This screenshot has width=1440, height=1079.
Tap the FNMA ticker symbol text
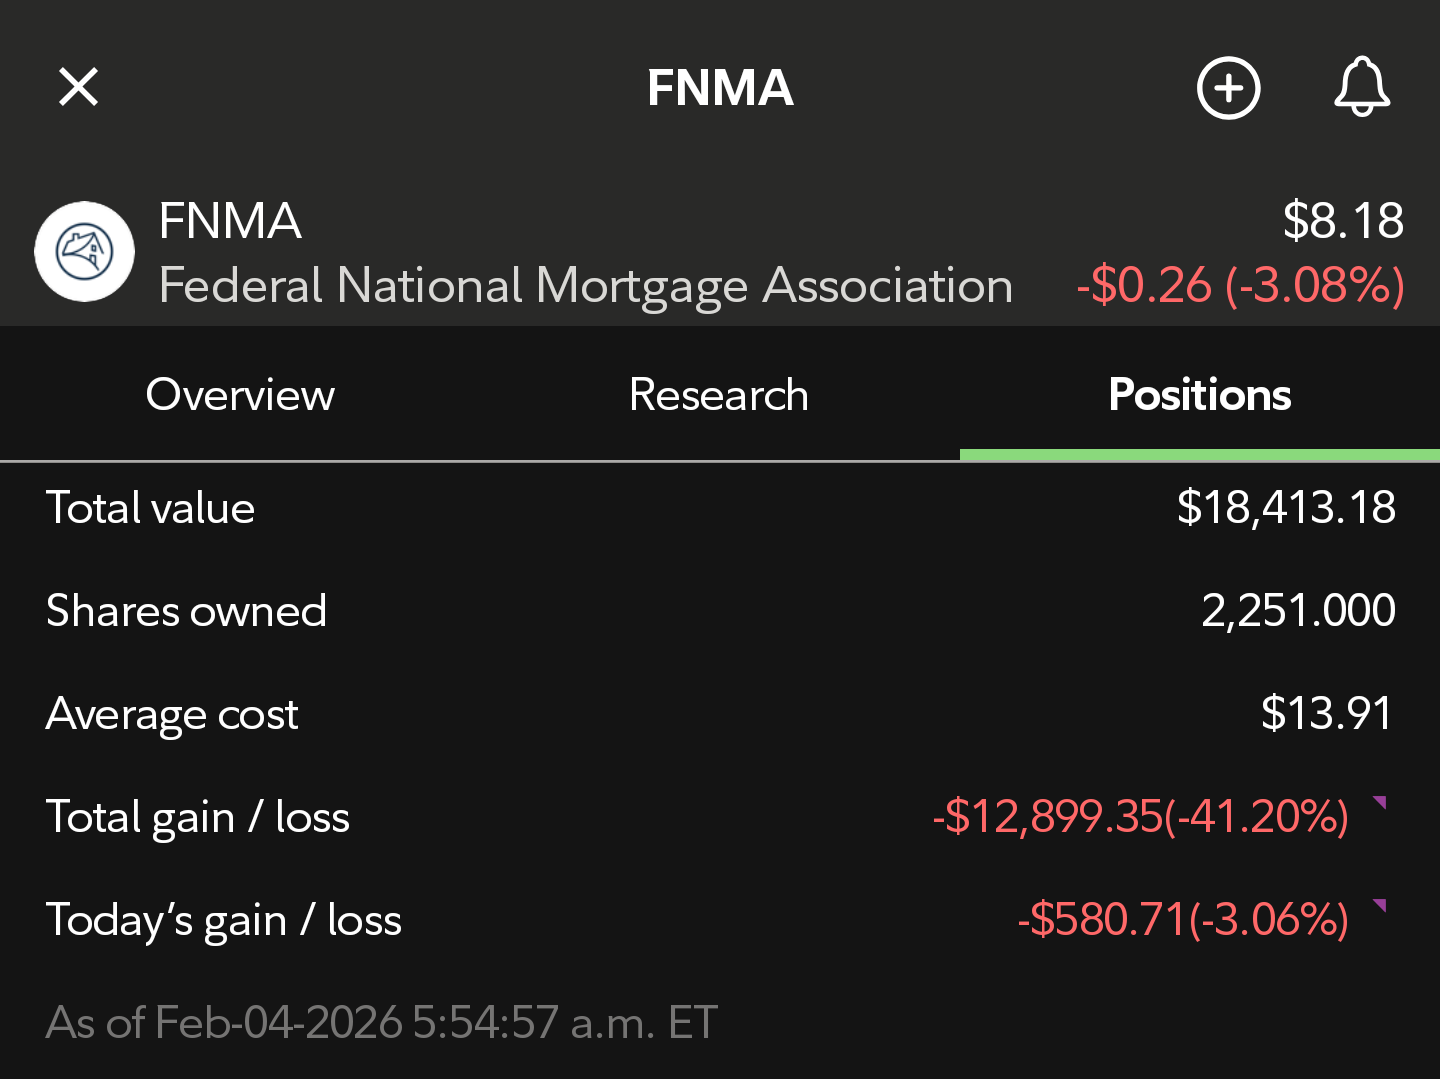[x=230, y=221]
